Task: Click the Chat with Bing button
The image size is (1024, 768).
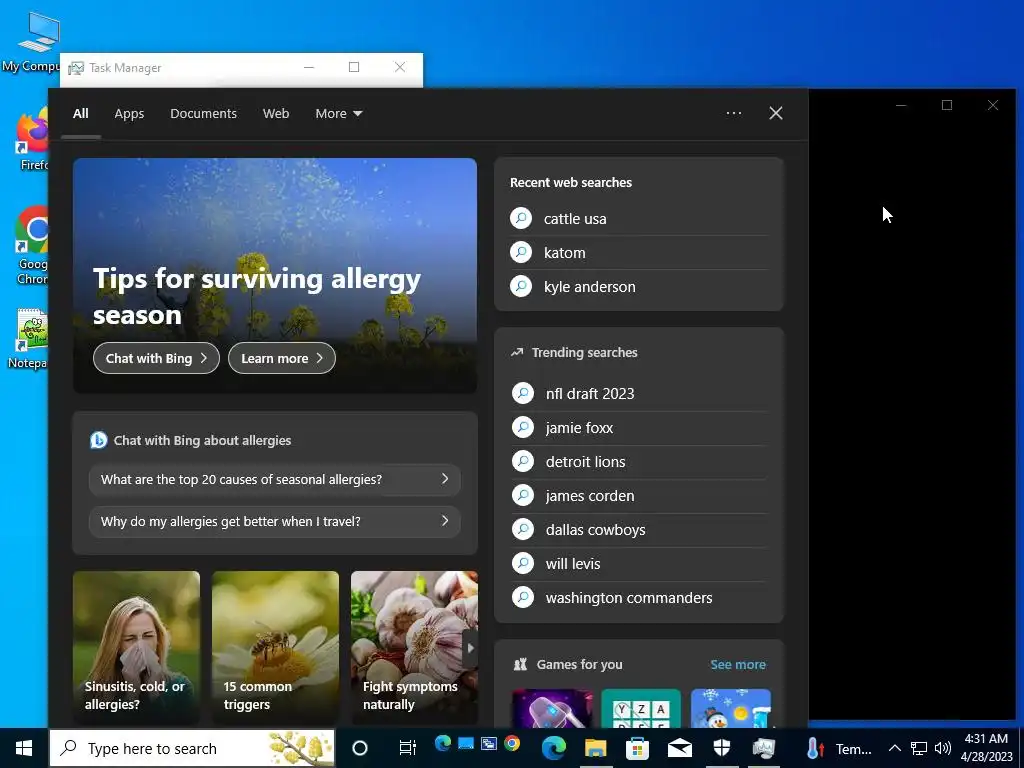Action: pos(156,358)
